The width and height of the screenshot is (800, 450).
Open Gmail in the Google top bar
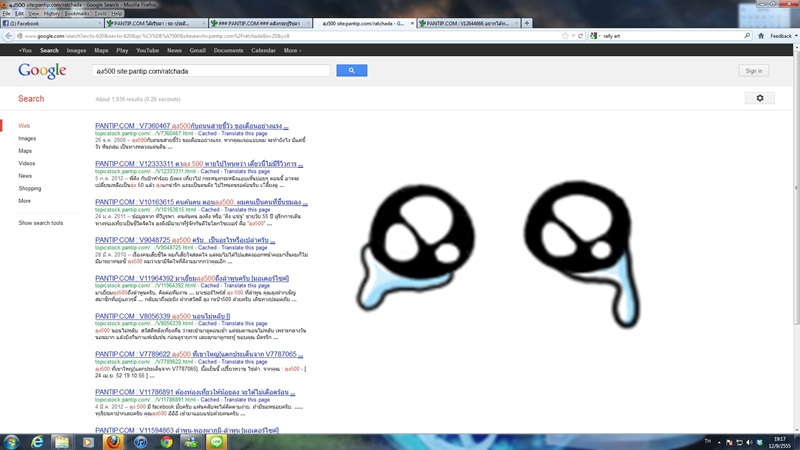[197, 51]
